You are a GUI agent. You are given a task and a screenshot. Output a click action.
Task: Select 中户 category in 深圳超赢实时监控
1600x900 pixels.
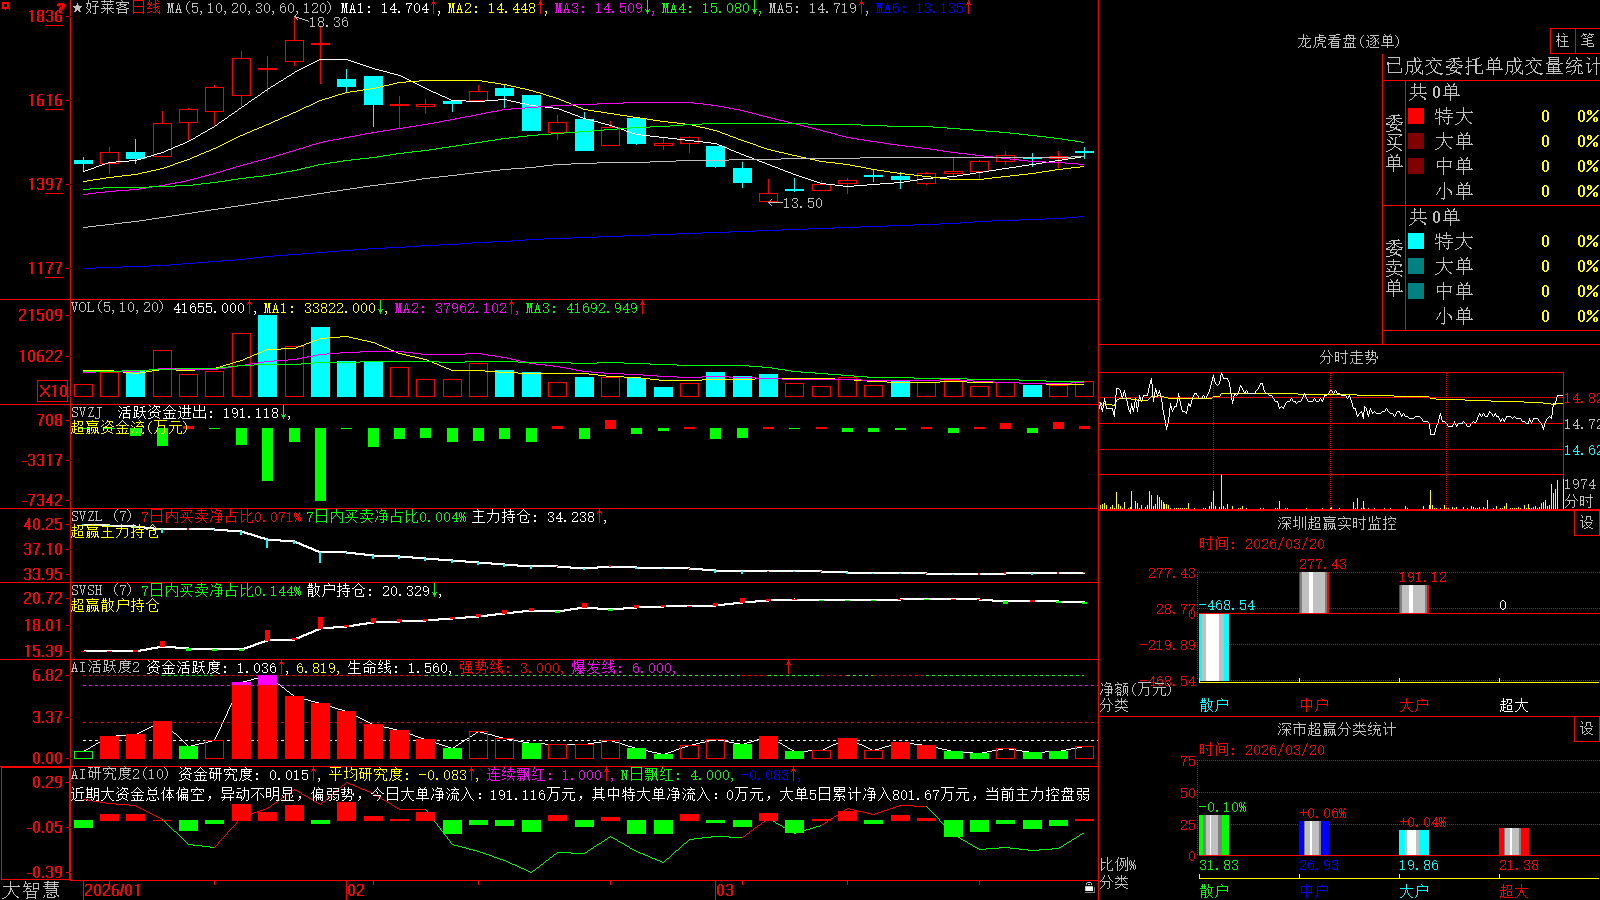pos(1314,705)
